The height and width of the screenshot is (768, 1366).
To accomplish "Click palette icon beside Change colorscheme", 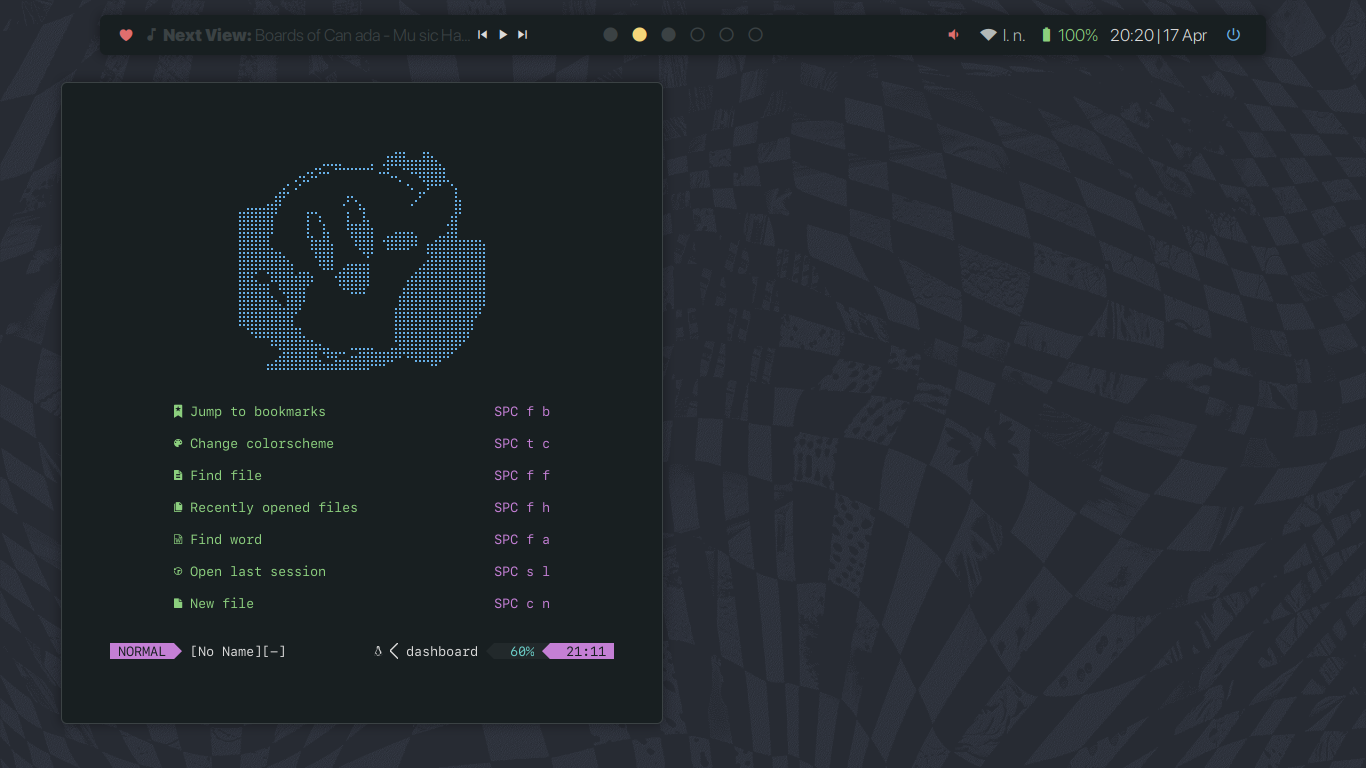I will (178, 443).
